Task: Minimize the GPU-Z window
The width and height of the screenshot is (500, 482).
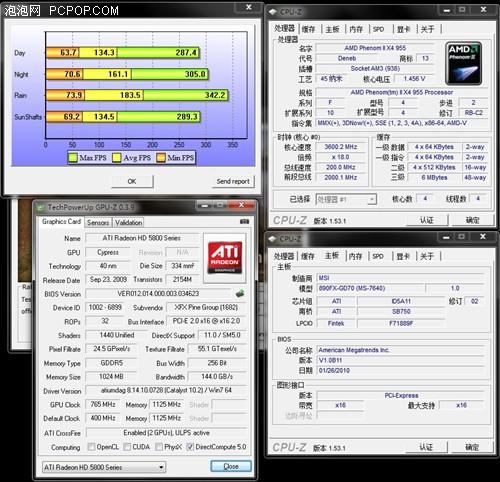Action: coord(204,205)
